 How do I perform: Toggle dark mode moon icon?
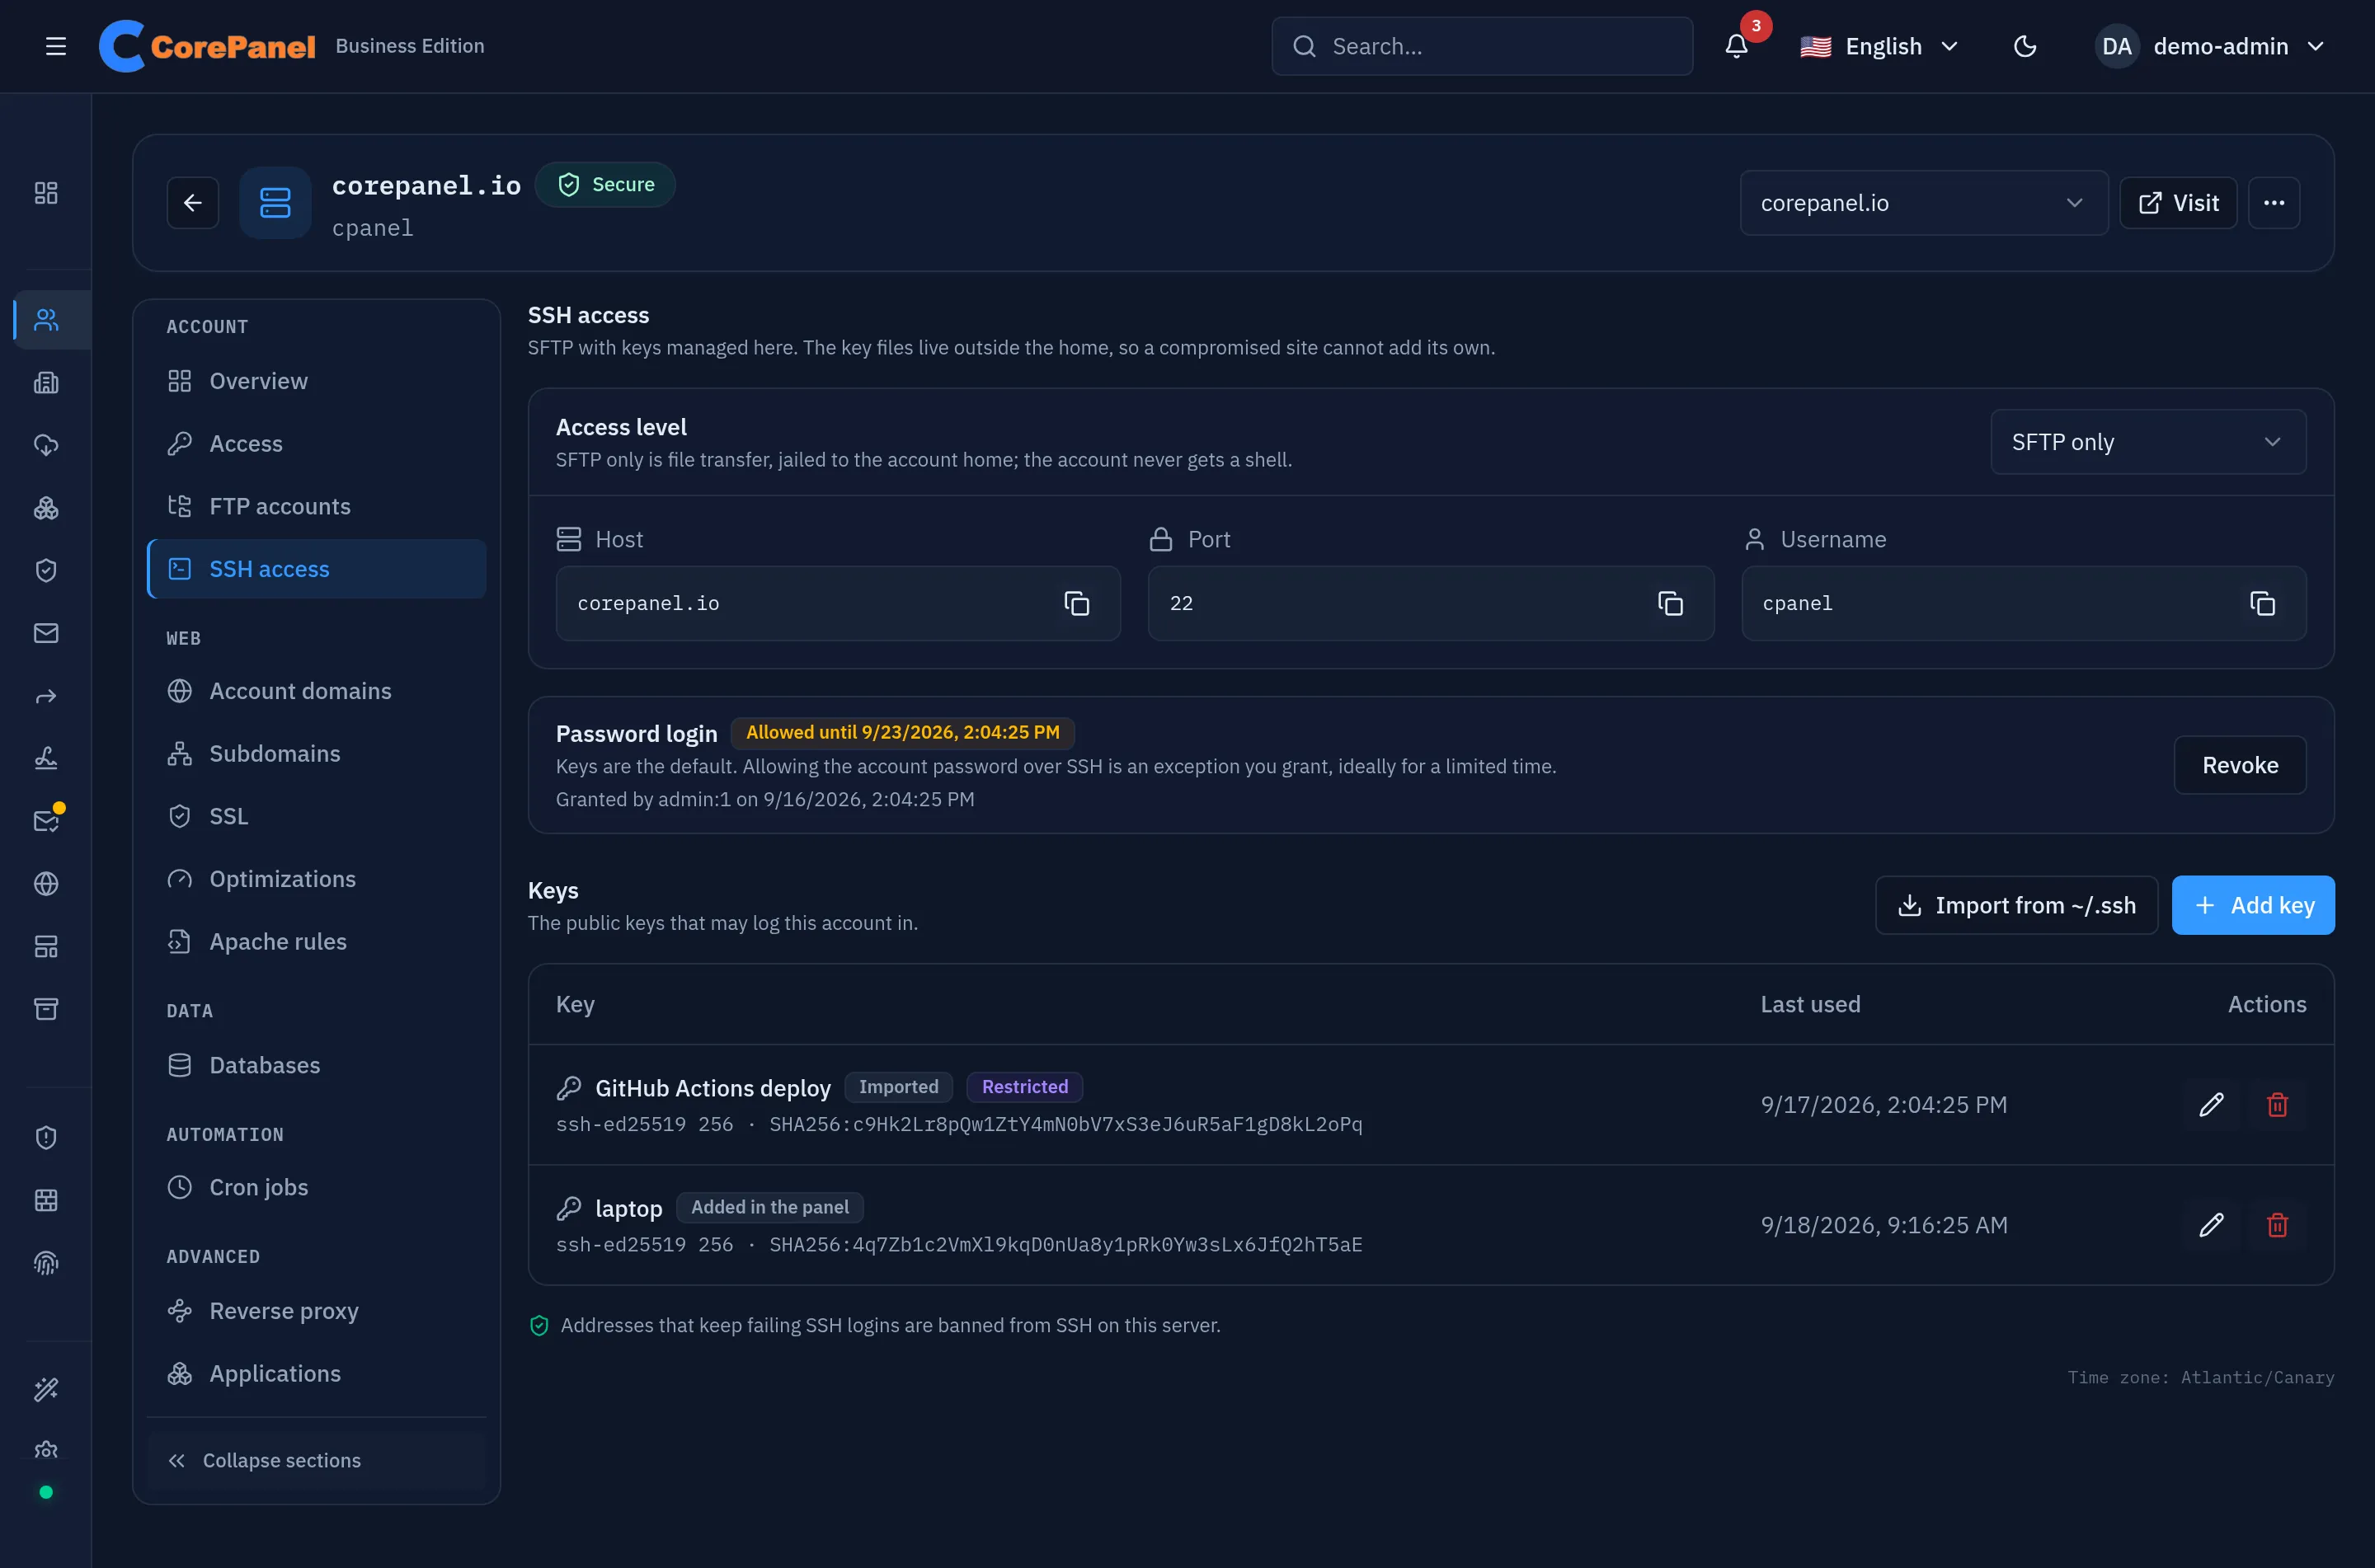[x=2025, y=46]
